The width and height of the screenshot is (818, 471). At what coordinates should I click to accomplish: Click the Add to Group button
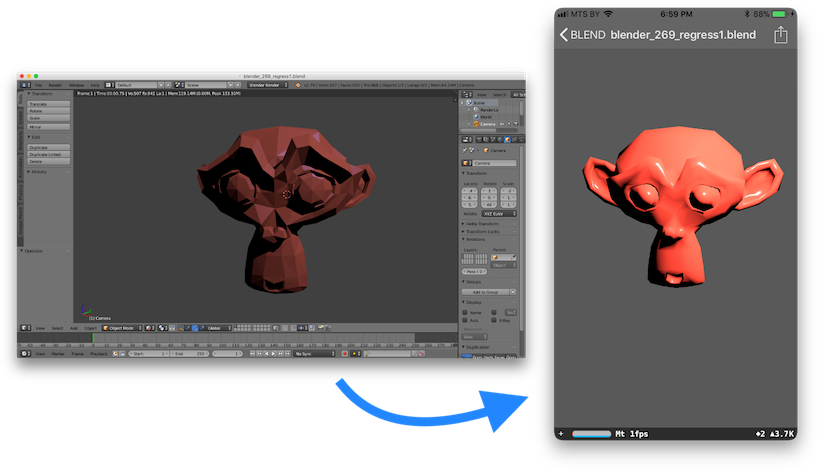pos(485,292)
